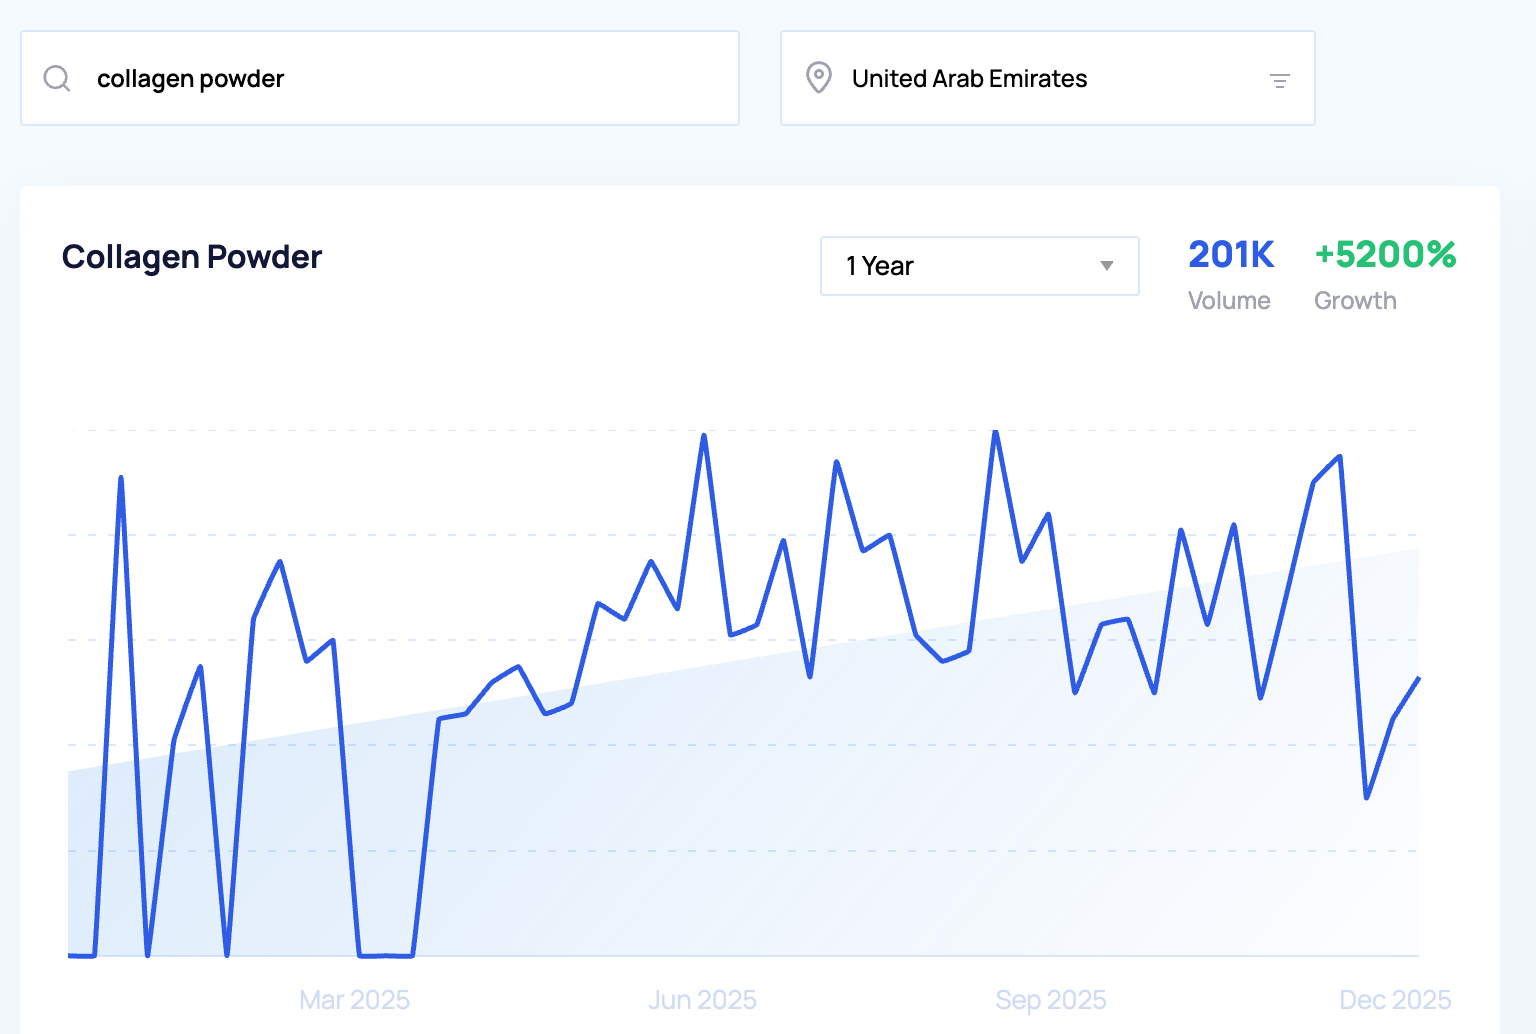This screenshot has height=1034, width=1536.
Task: Click the "Collagen Powder" chart heading
Action: (192, 257)
